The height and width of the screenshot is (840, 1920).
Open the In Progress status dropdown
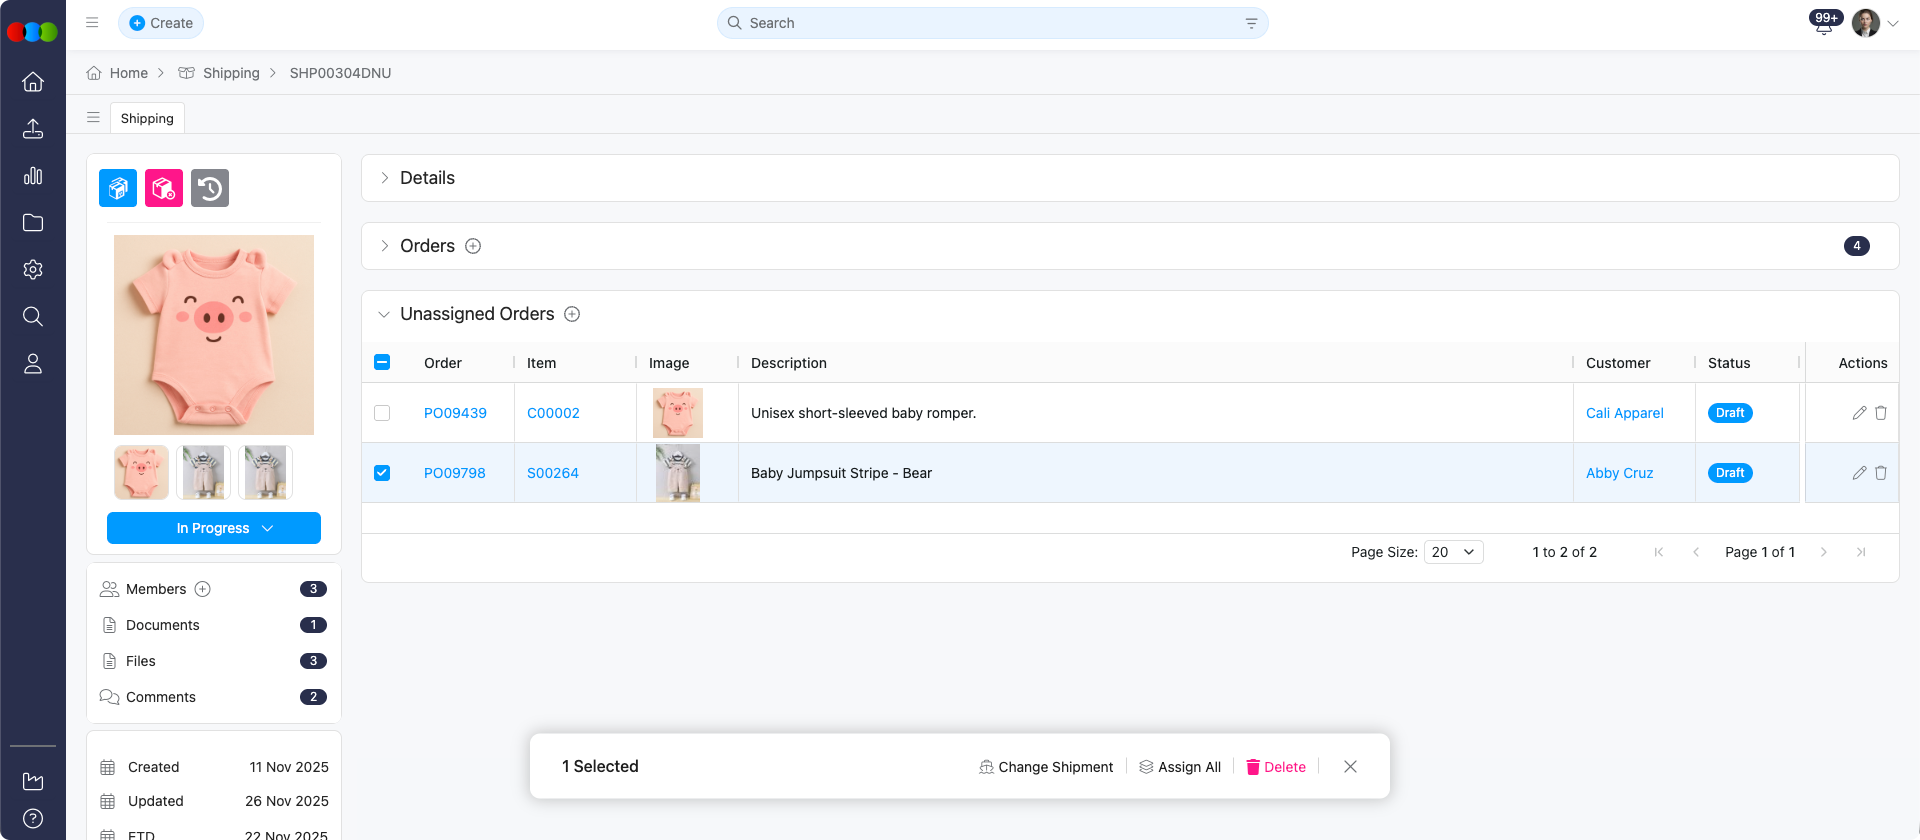tap(214, 528)
